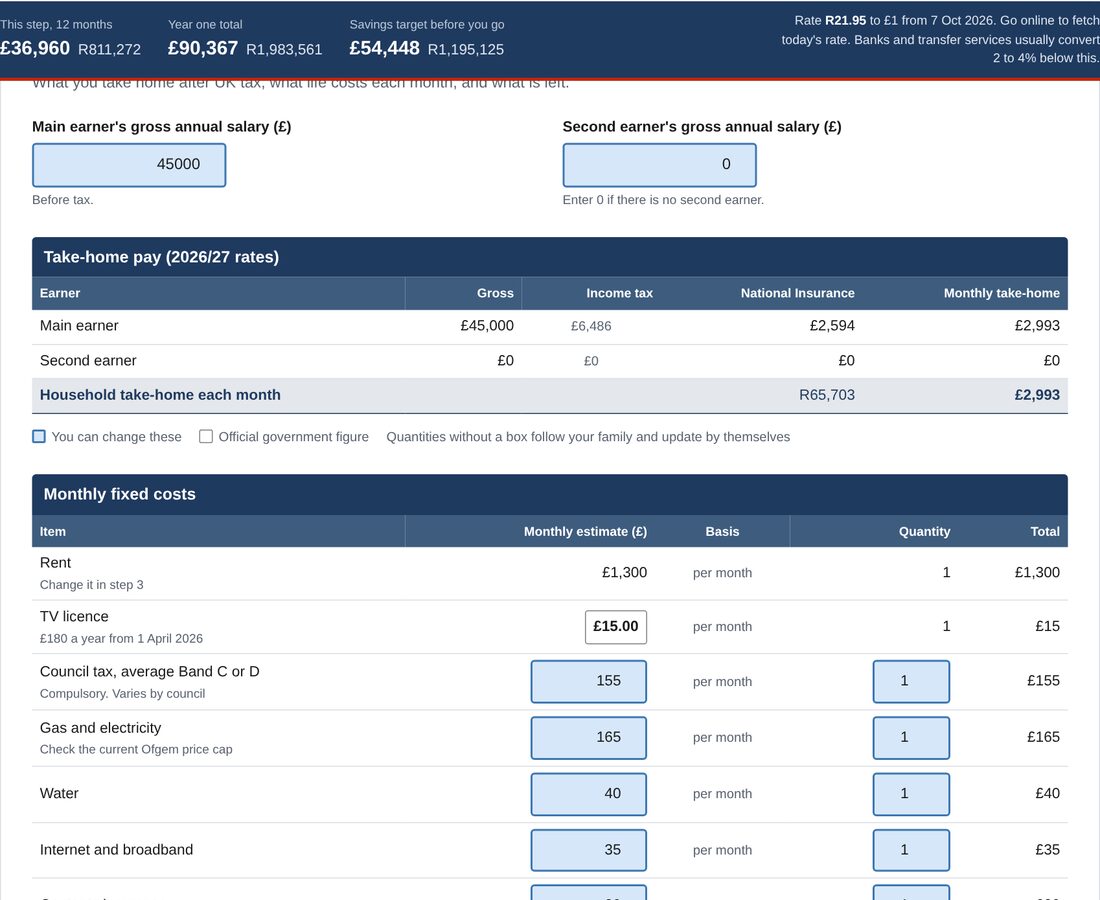Select Main earner income tax £6,486

tap(591, 326)
